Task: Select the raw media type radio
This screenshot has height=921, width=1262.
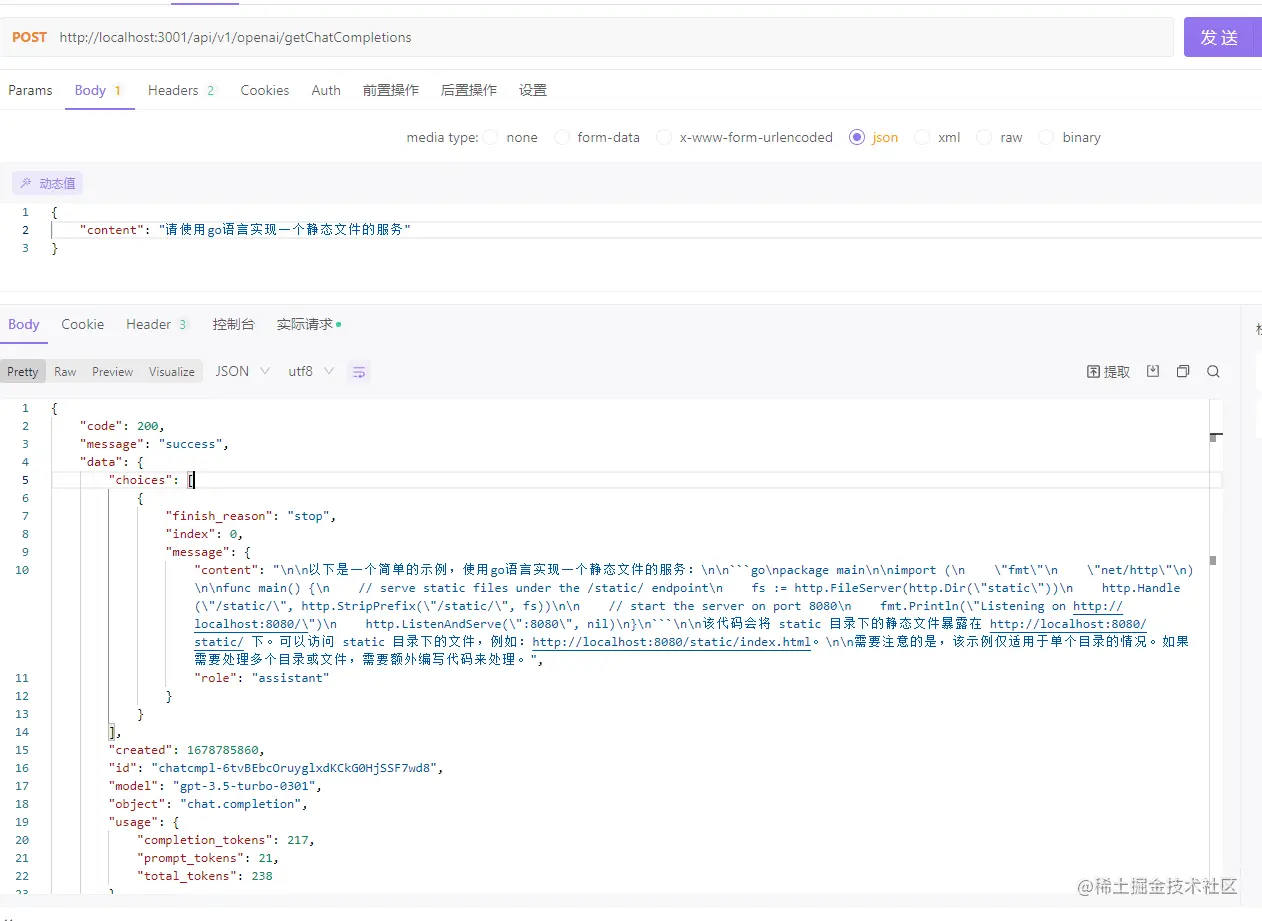Action: tap(985, 138)
